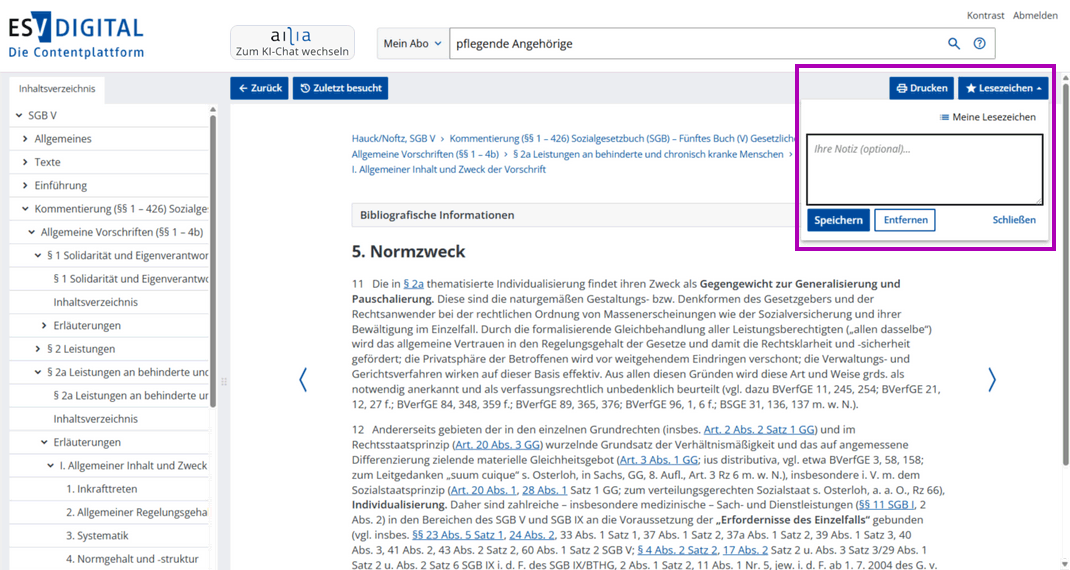Follow link 17 Abs. 2

coord(745,550)
